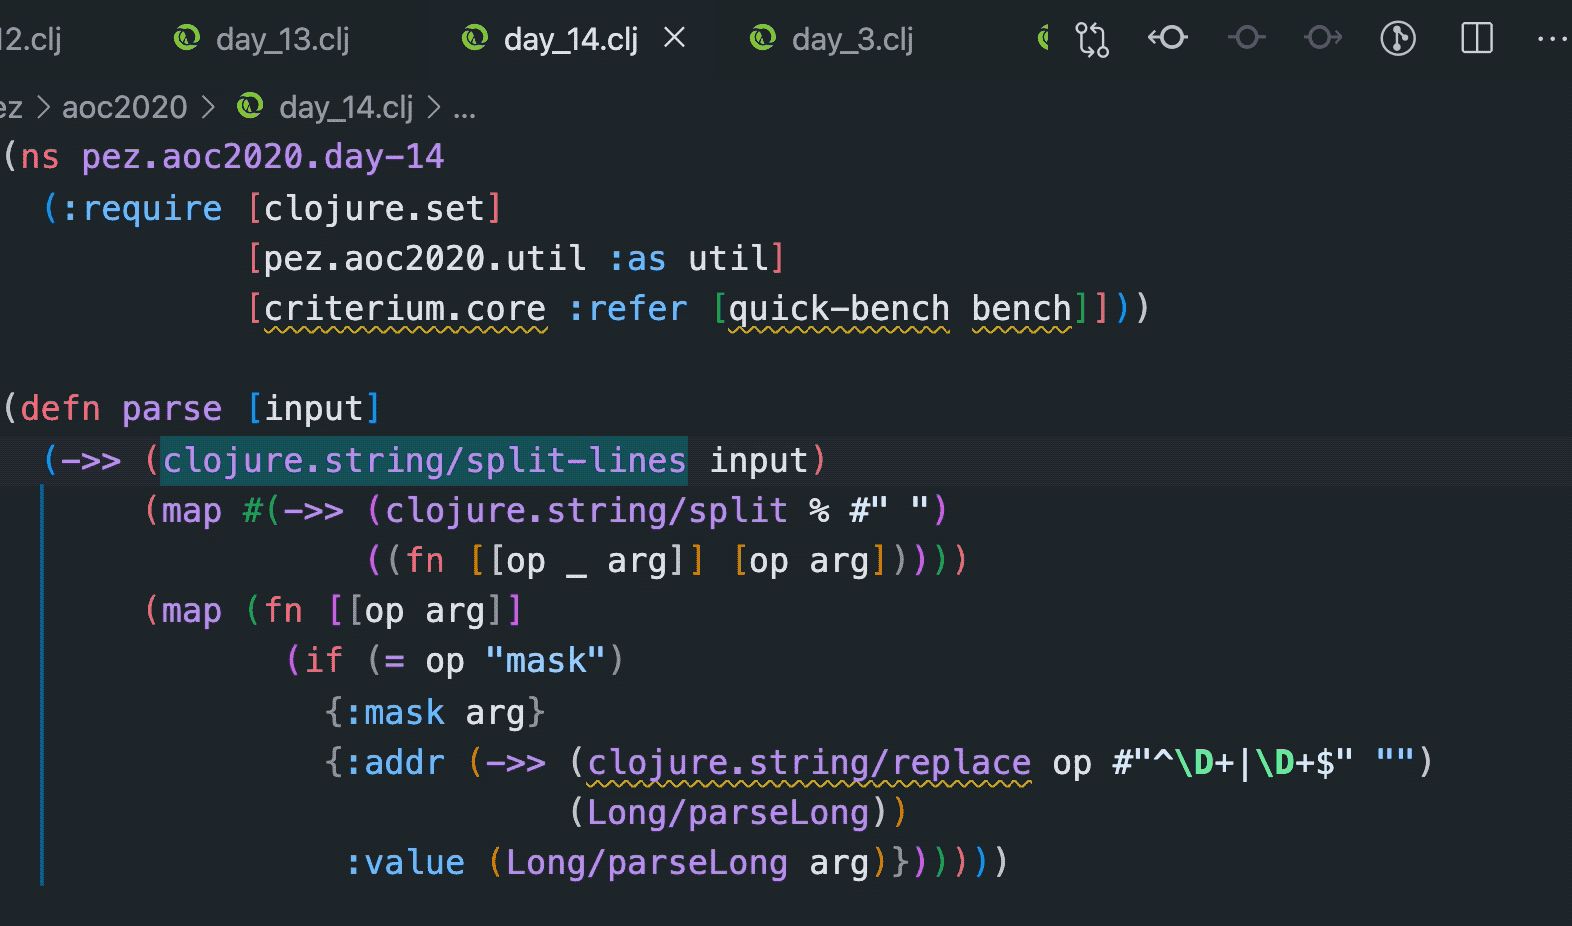Select the active day_14.clj tab

click(x=570, y=40)
